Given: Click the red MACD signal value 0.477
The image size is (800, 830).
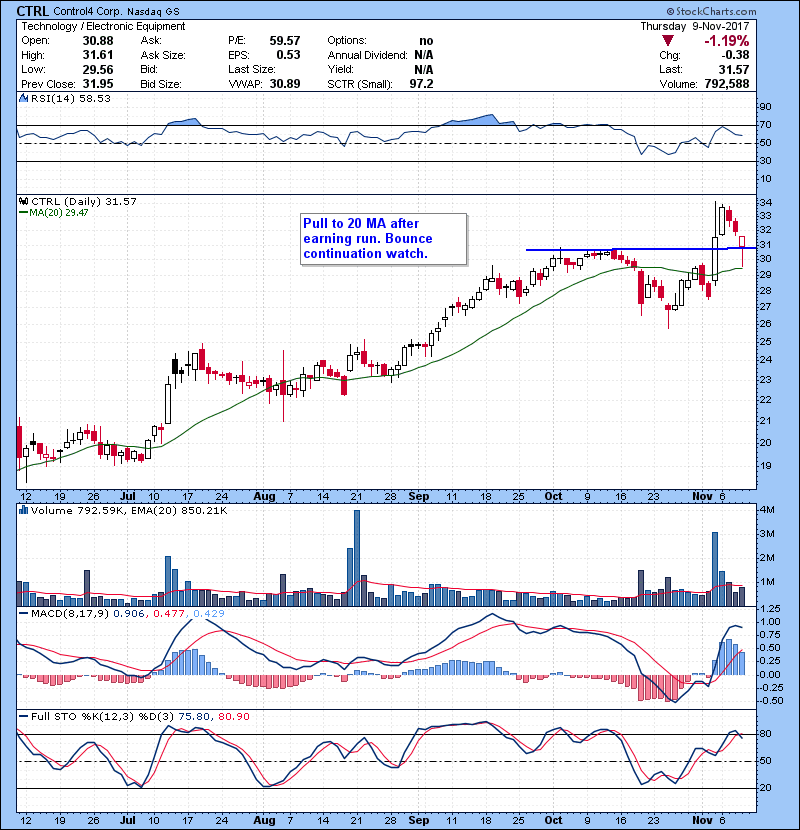Looking at the screenshot, I should (169, 614).
